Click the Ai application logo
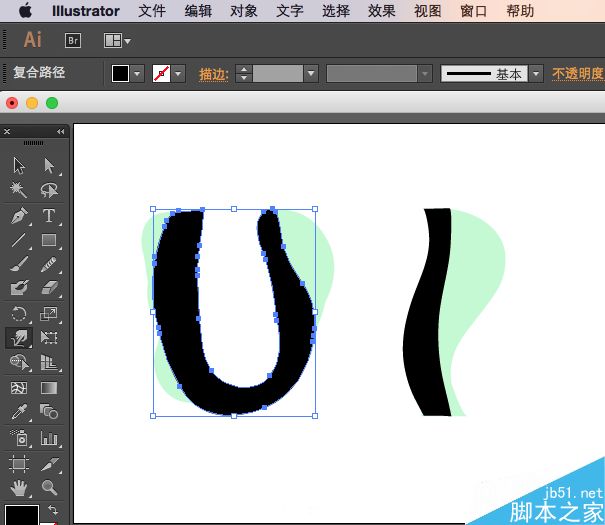The height and width of the screenshot is (525, 605). [32, 40]
